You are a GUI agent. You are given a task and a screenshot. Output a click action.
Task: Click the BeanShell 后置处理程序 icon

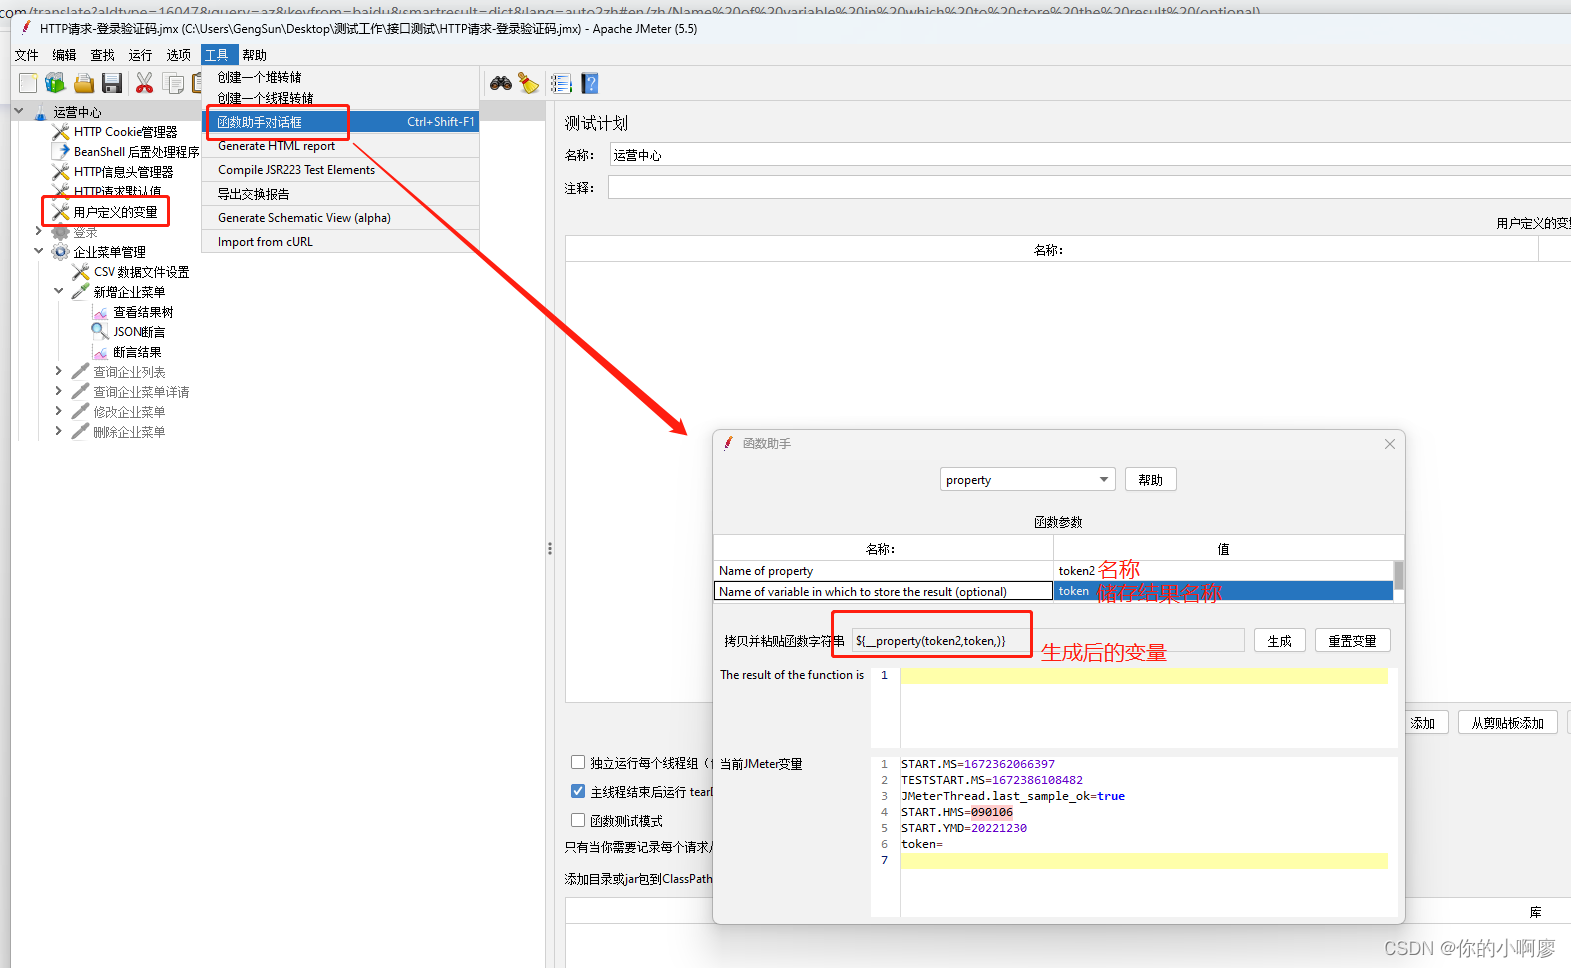[x=61, y=152]
